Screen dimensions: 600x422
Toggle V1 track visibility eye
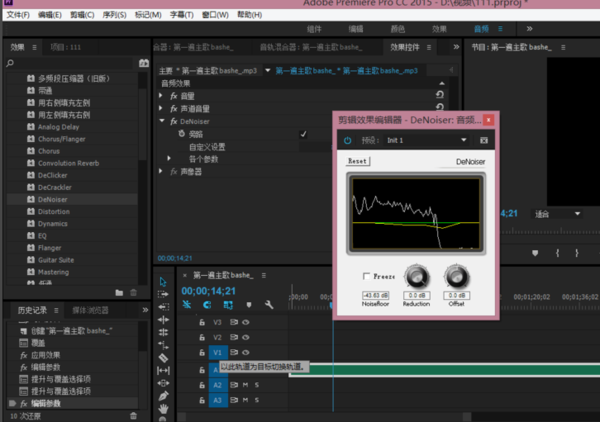click(x=246, y=352)
